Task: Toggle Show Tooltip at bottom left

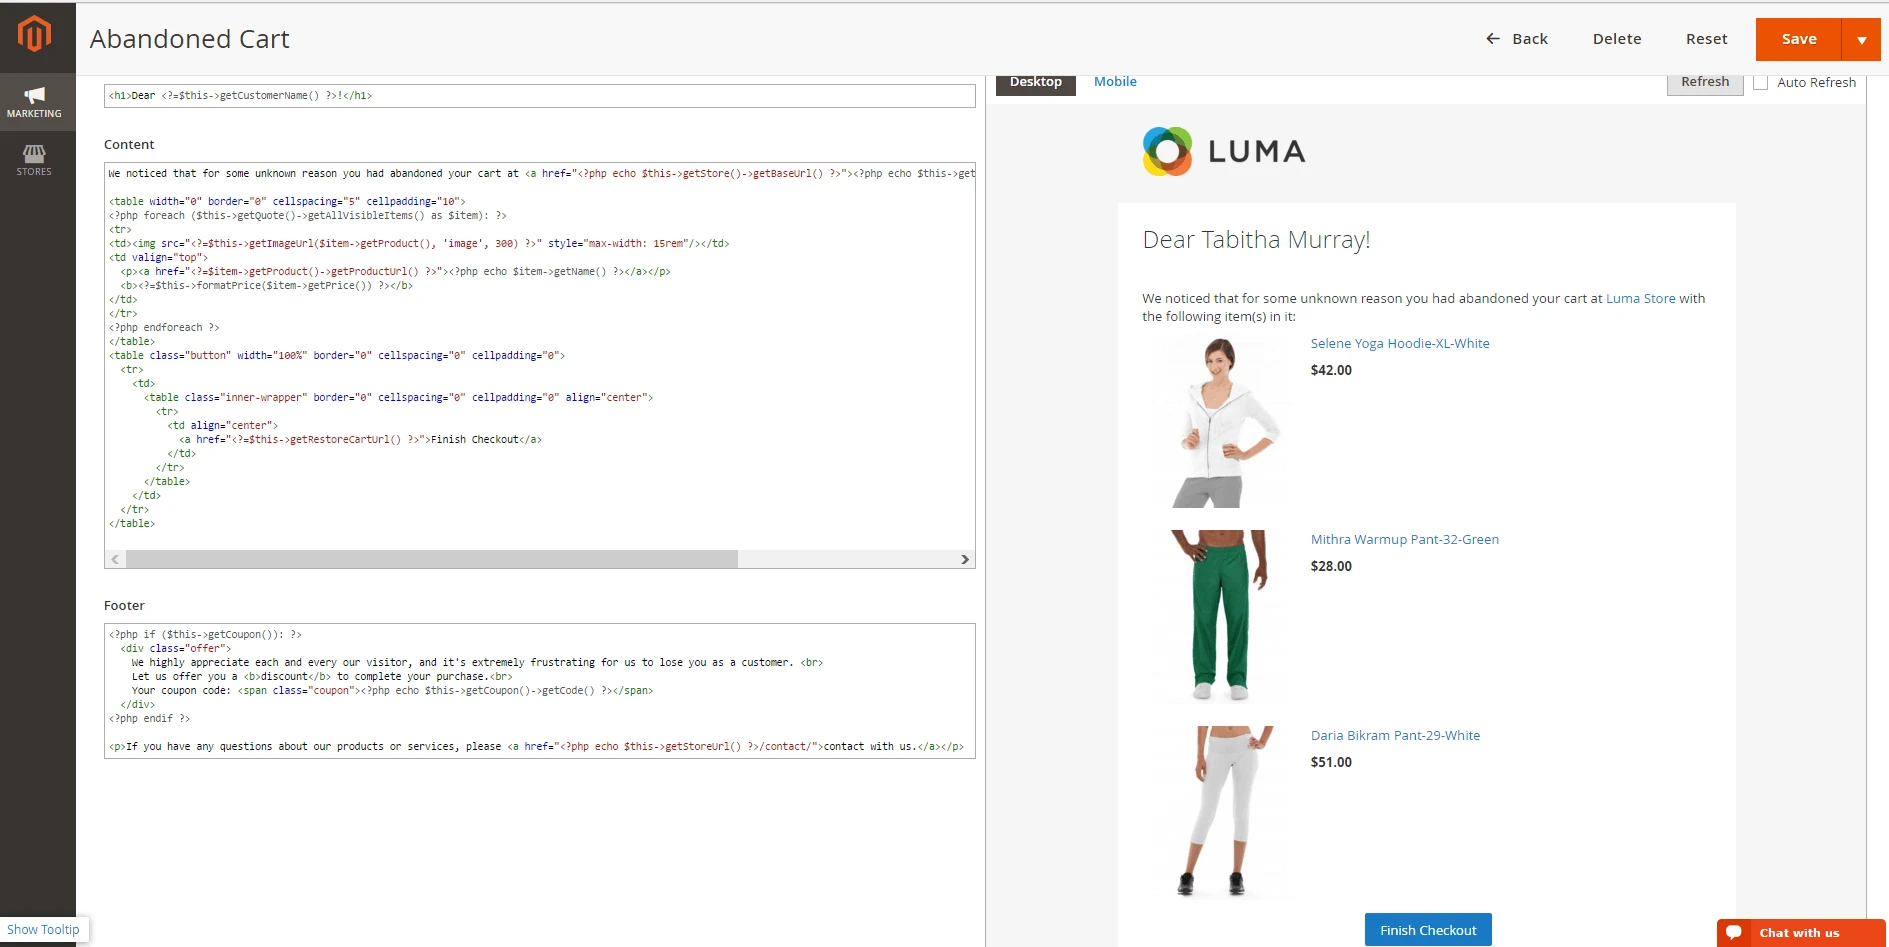Action: pos(44,929)
